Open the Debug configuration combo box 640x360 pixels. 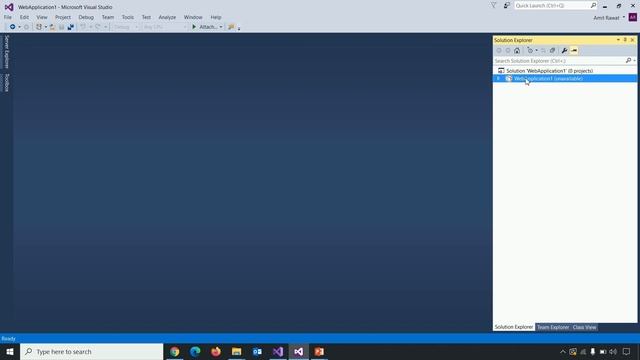pyautogui.click(x=126, y=27)
